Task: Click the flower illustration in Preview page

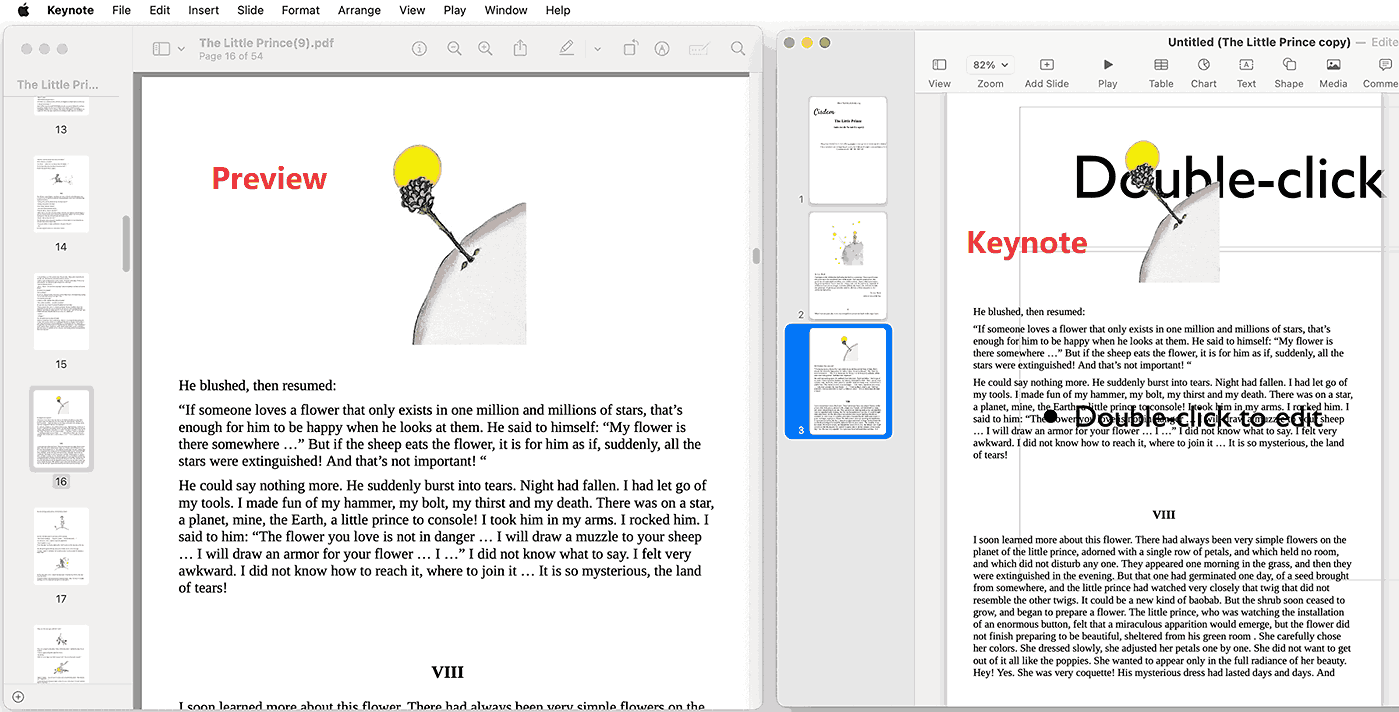Action: 459,243
